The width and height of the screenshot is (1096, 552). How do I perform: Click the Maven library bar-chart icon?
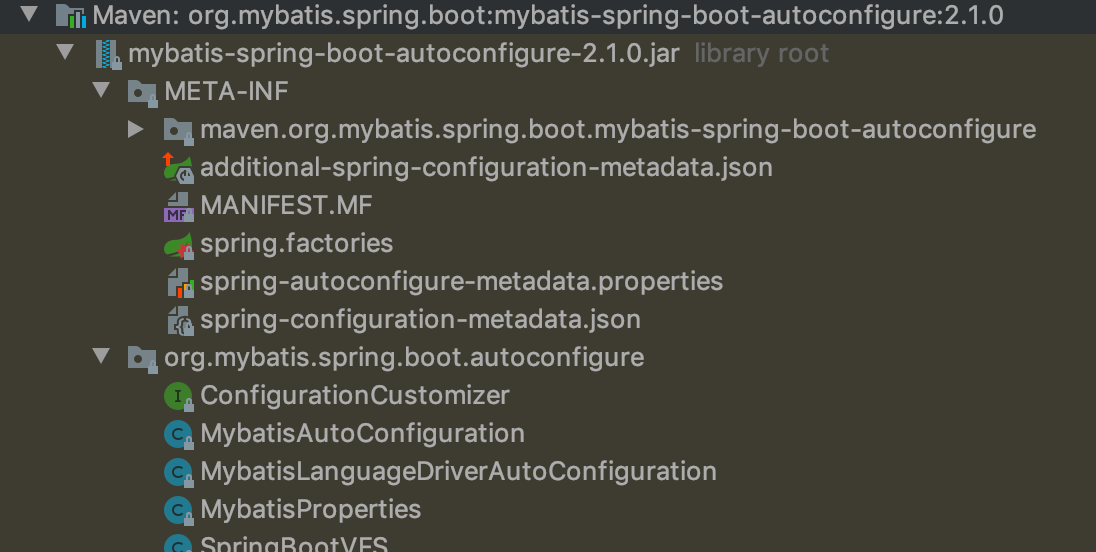[x=71, y=15]
